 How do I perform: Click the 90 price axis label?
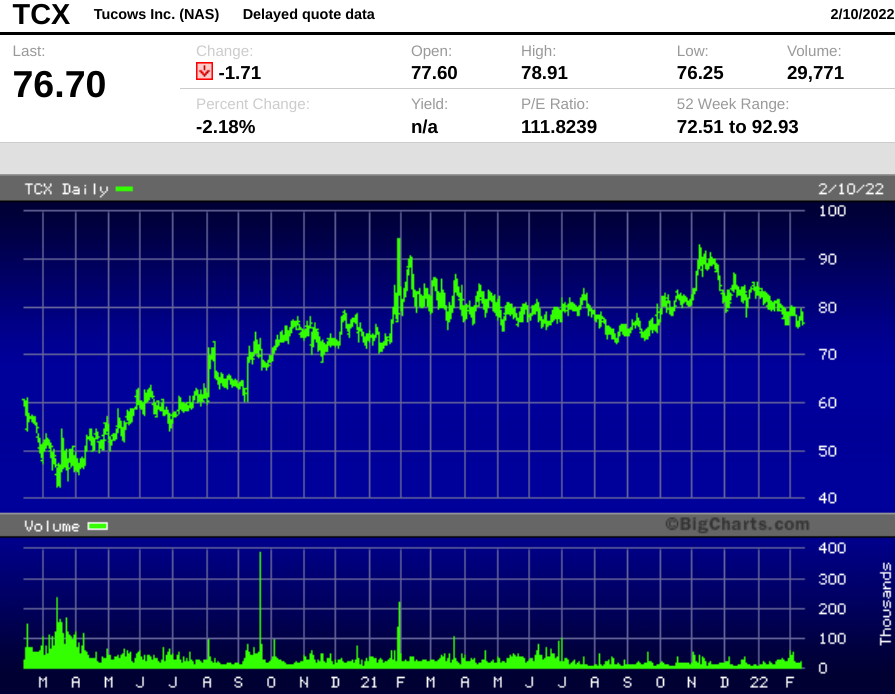[x=828, y=259]
